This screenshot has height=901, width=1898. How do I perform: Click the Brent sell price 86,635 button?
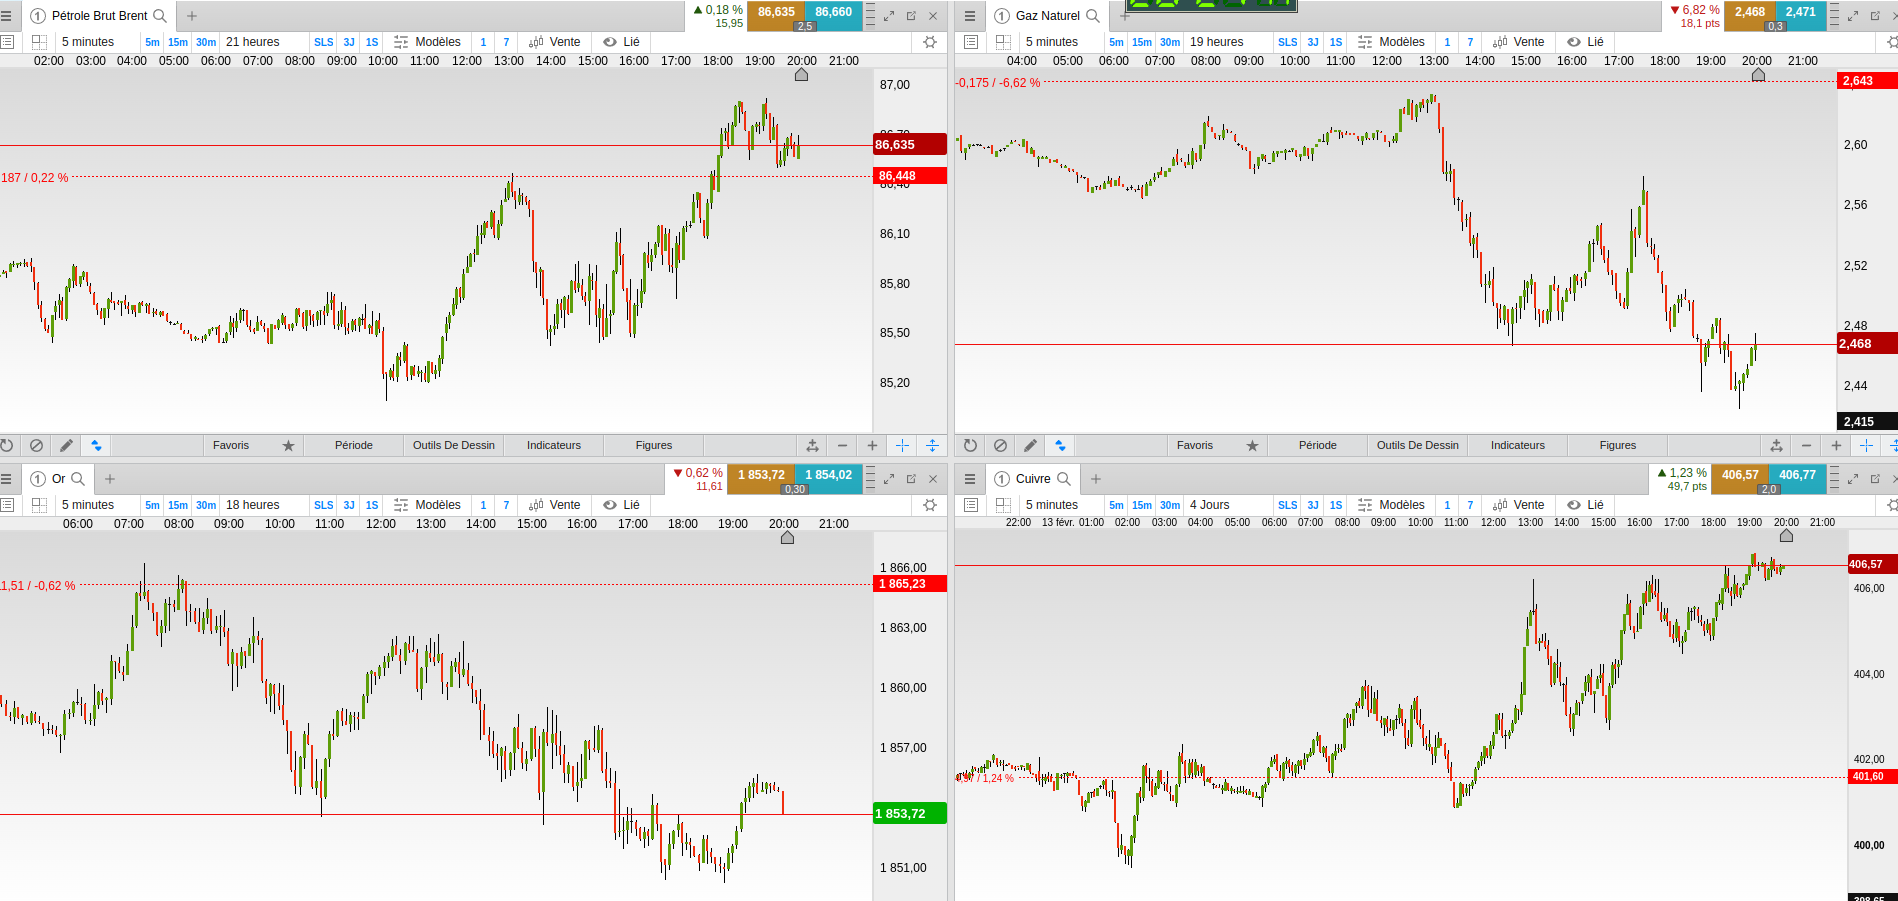(776, 16)
